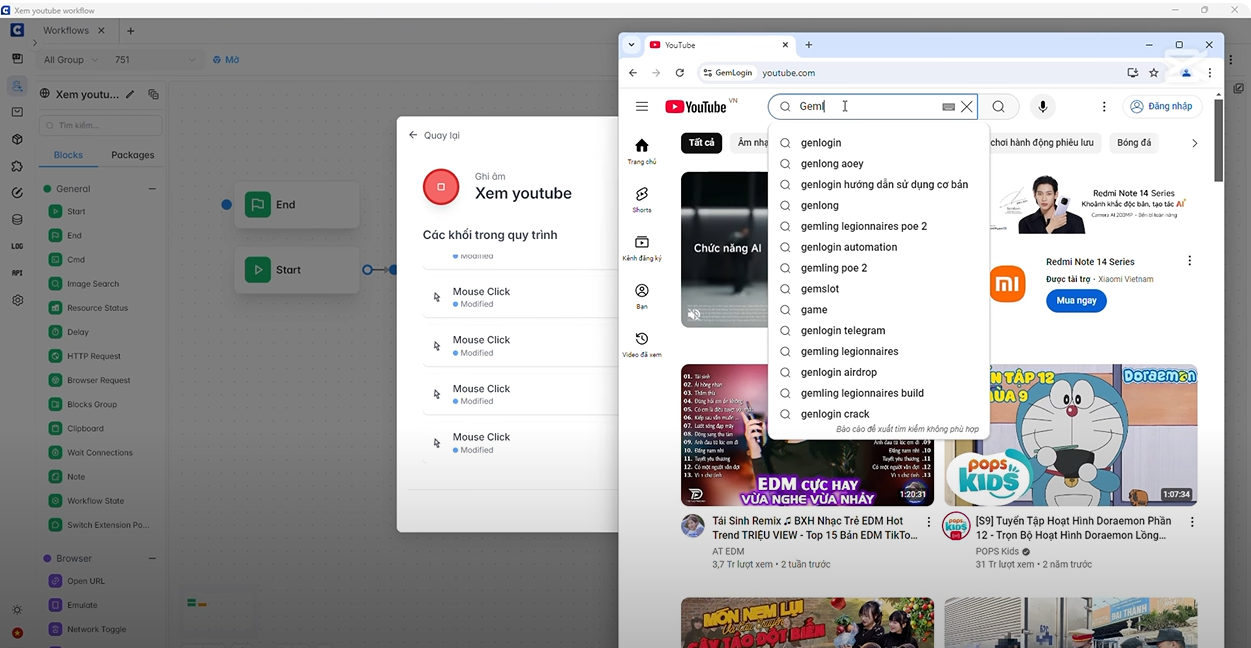Start voice search with the YouTube microphone icon

click(x=1043, y=106)
